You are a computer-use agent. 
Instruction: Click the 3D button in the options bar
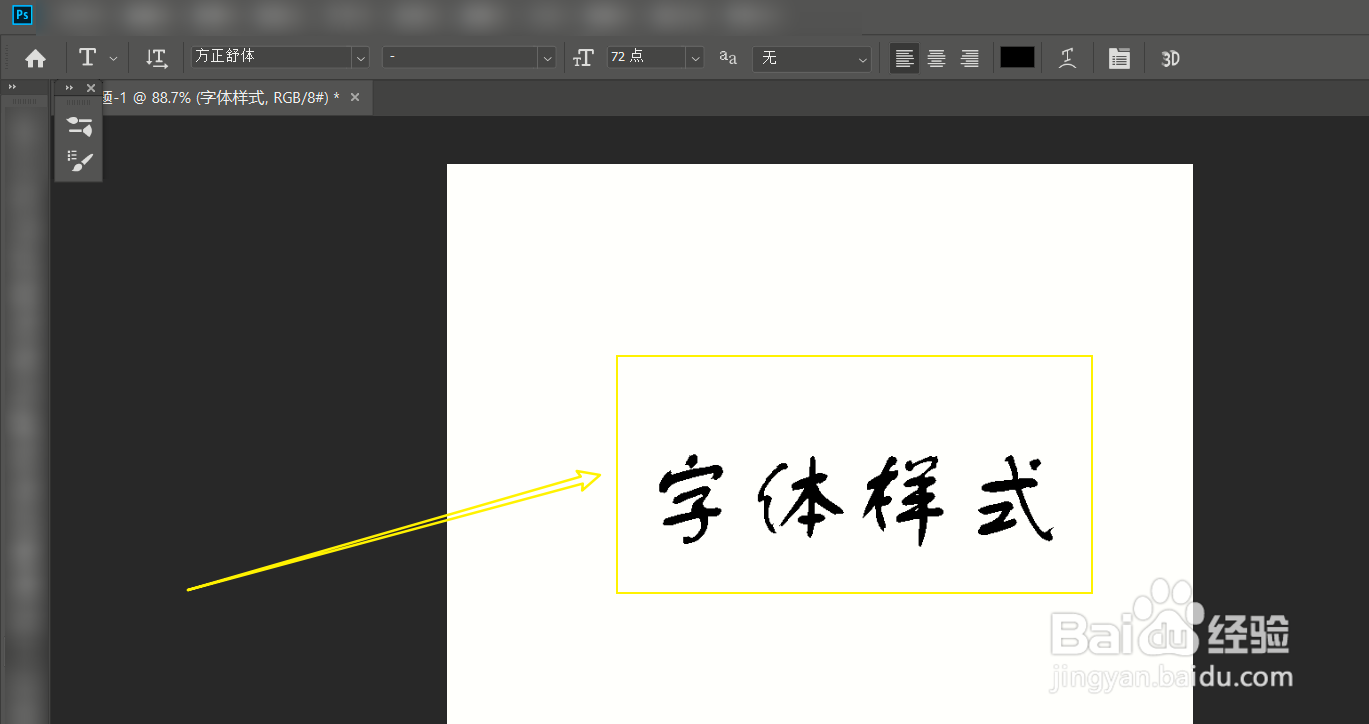coord(1170,57)
